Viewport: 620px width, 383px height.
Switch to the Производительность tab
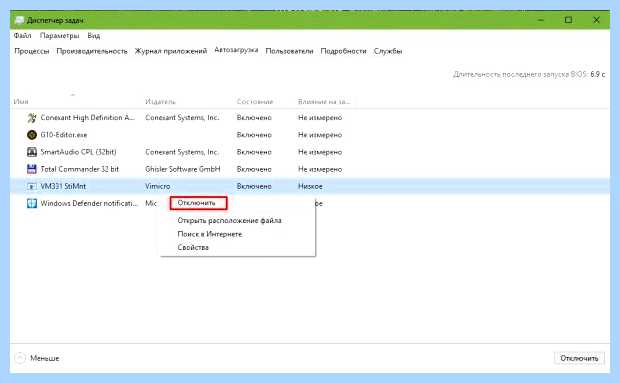pos(92,51)
